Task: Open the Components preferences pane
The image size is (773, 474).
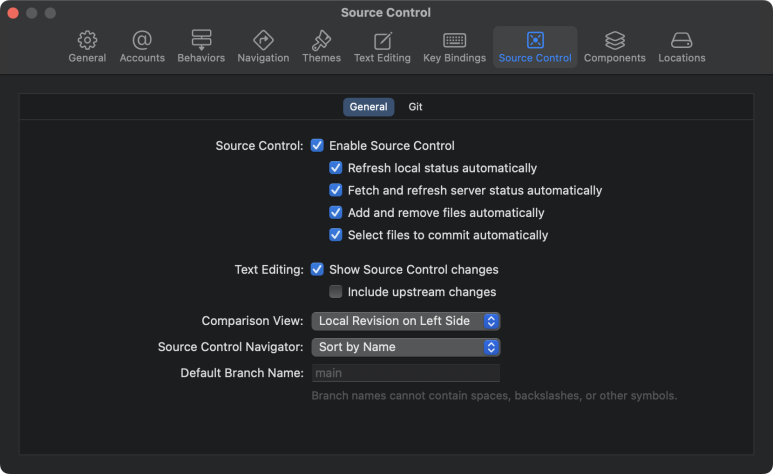Action: coord(614,47)
